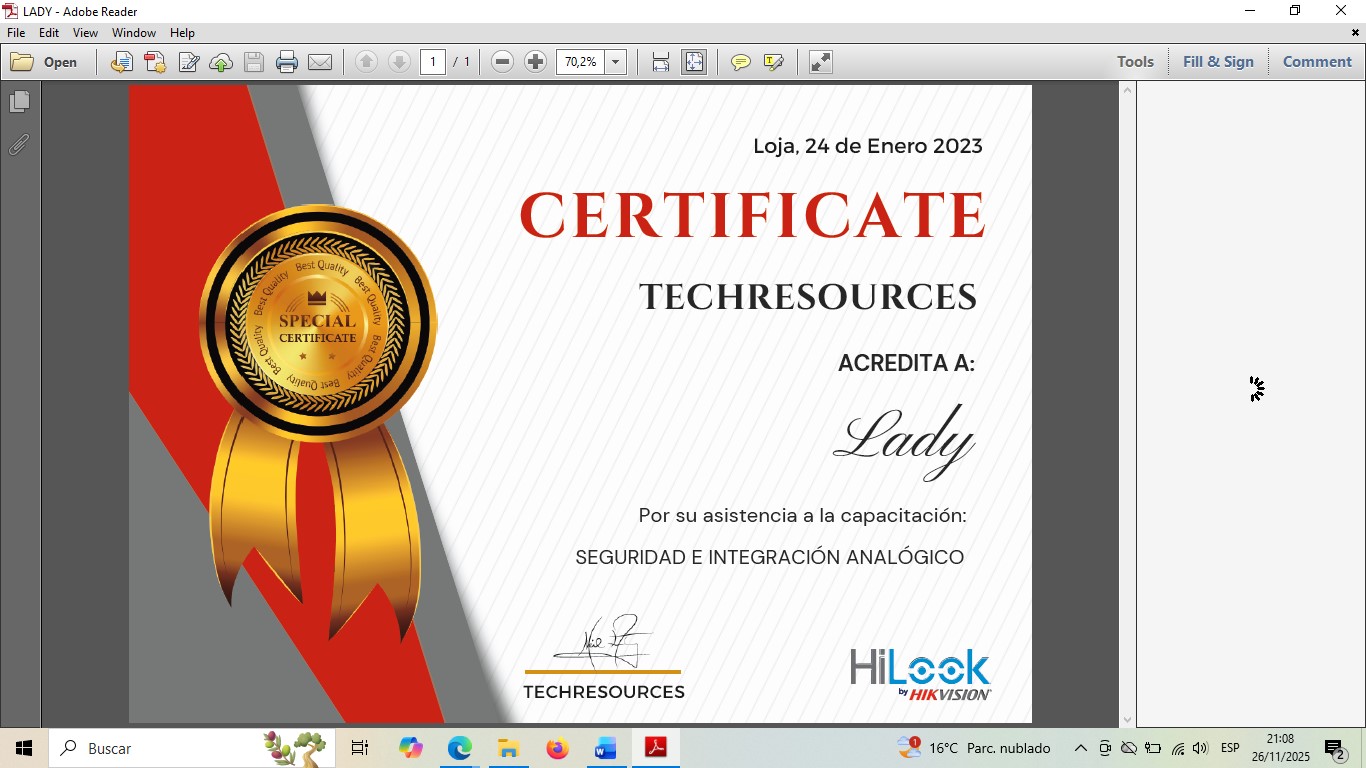Image resolution: width=1366 pixels, height=768 pixels.
Task: Click the zoom in plus button
Action: (x=535, y=62)
